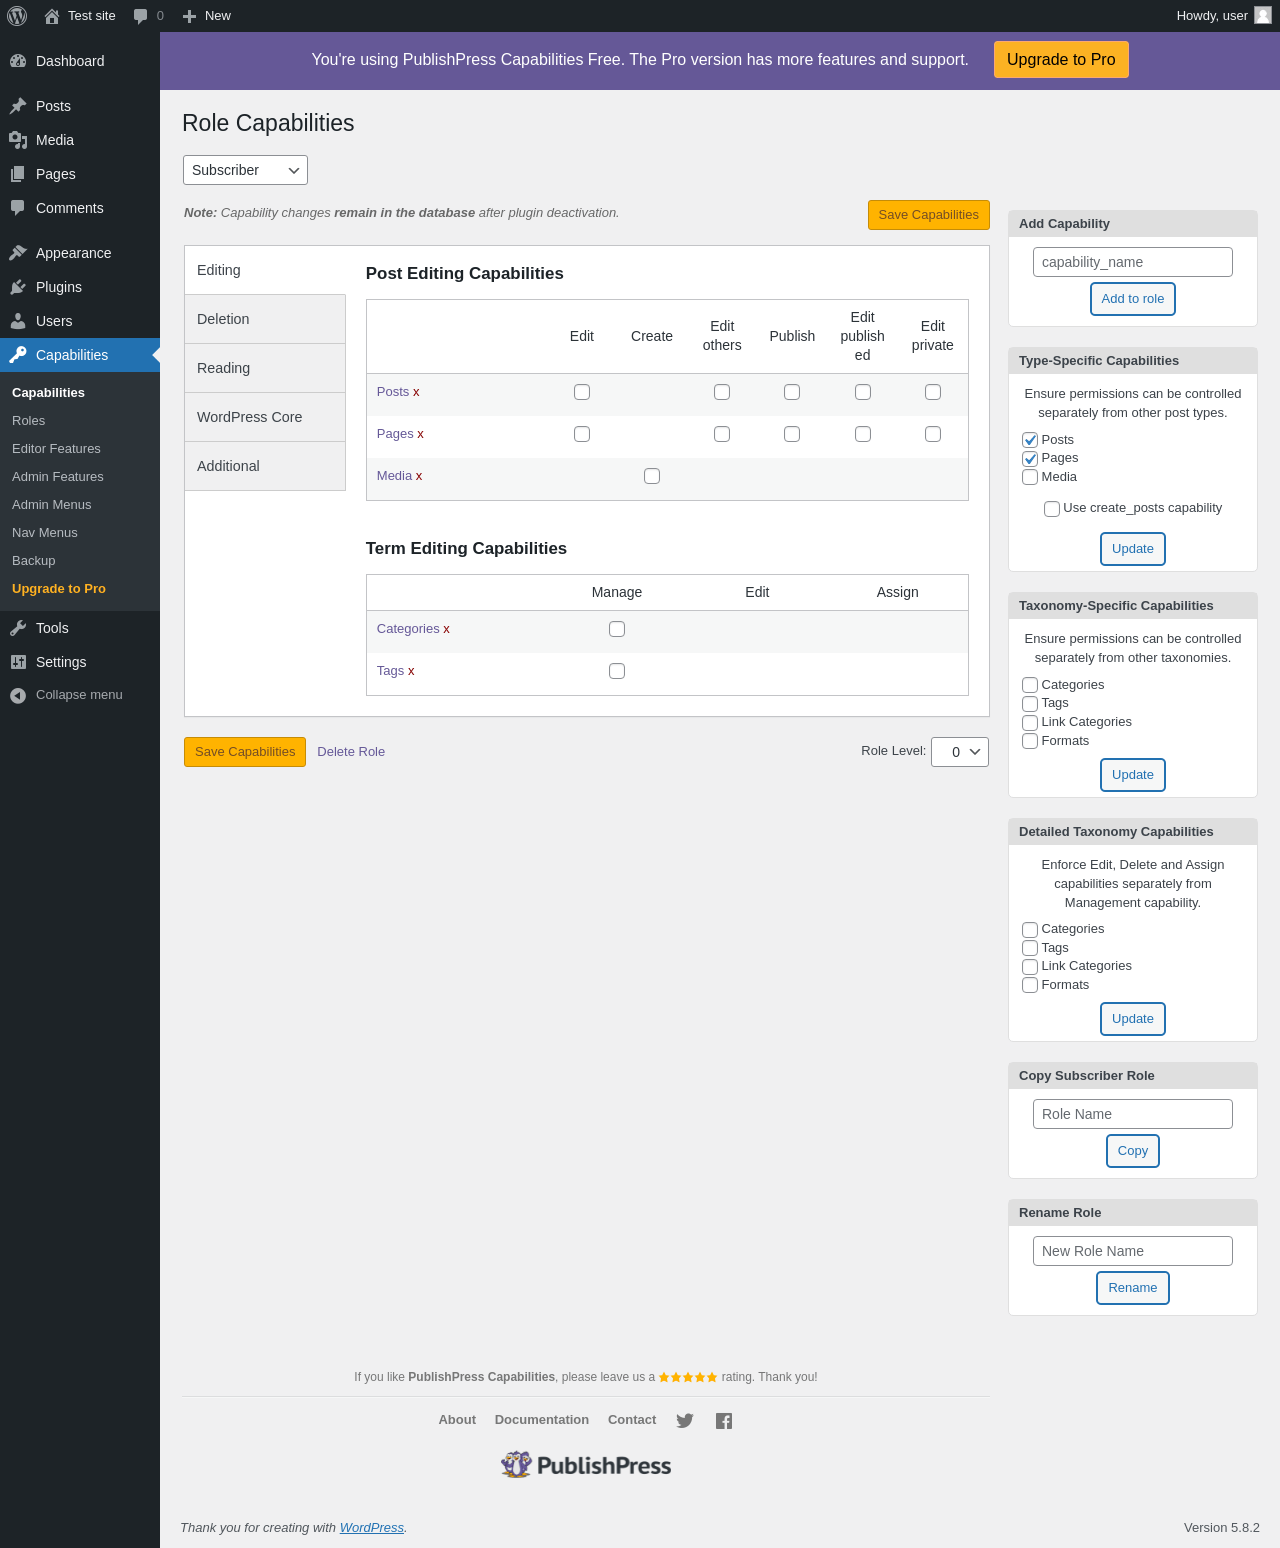1280x1548 pixels.
Task: Click the Delete Role link
Action: tap(351, 752)
